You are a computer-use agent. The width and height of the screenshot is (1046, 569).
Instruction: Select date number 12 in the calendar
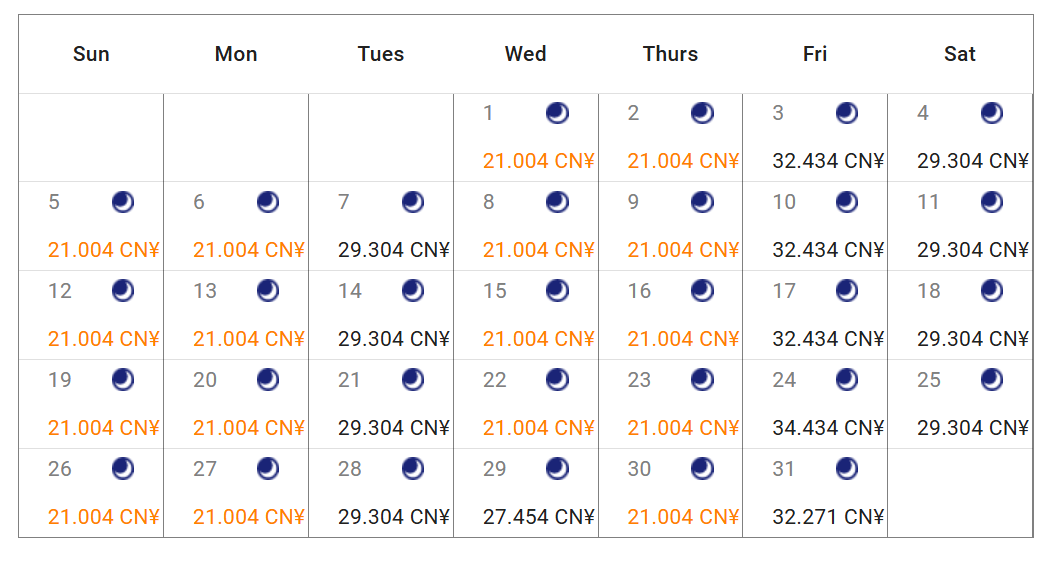coord(60,291)
